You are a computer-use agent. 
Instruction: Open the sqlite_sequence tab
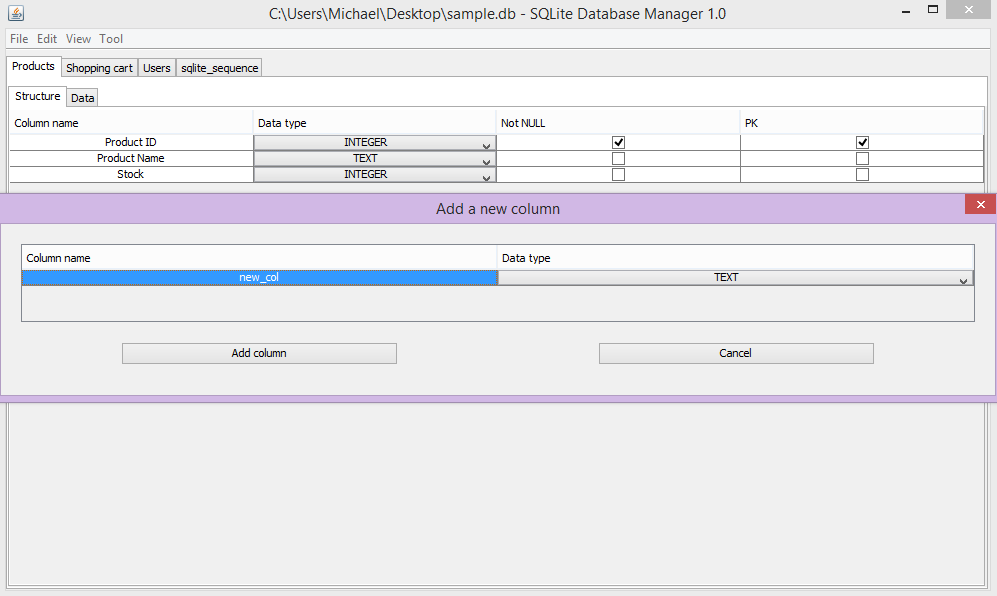(x=219, y=68)
